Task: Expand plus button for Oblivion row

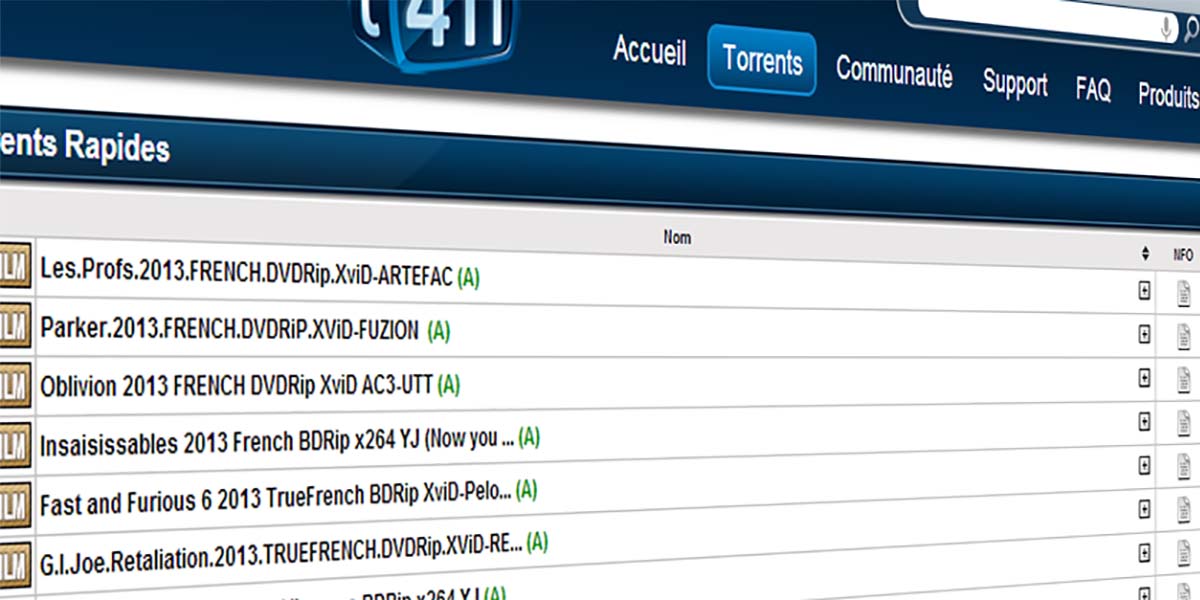Action: click(x=1145, y=378)
